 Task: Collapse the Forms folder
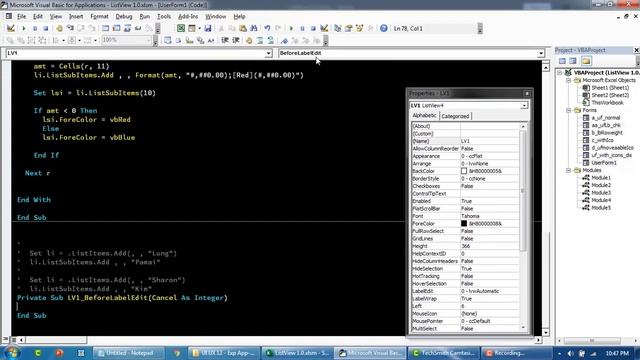click(x=568, y=110)
